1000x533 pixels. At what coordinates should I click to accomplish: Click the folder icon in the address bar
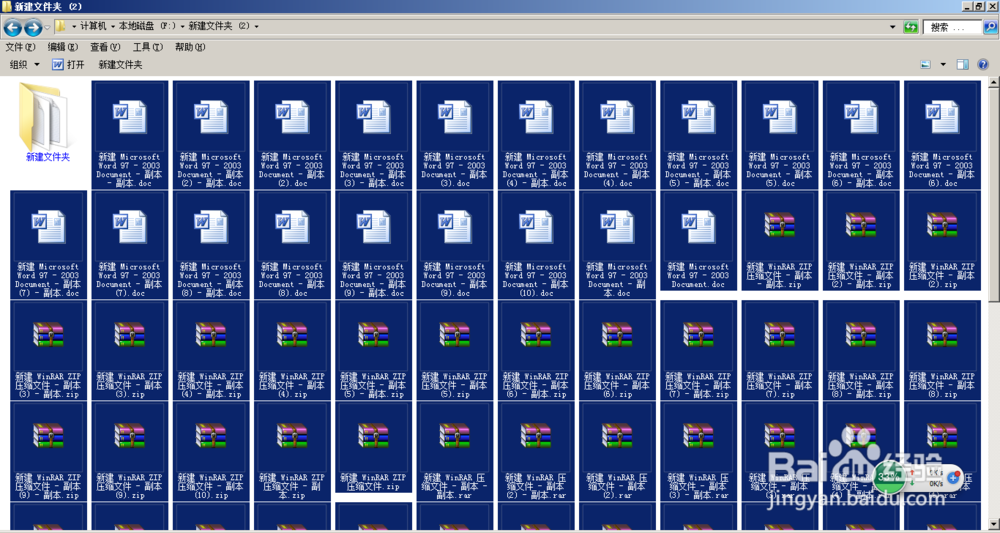[x=61, y=26]
